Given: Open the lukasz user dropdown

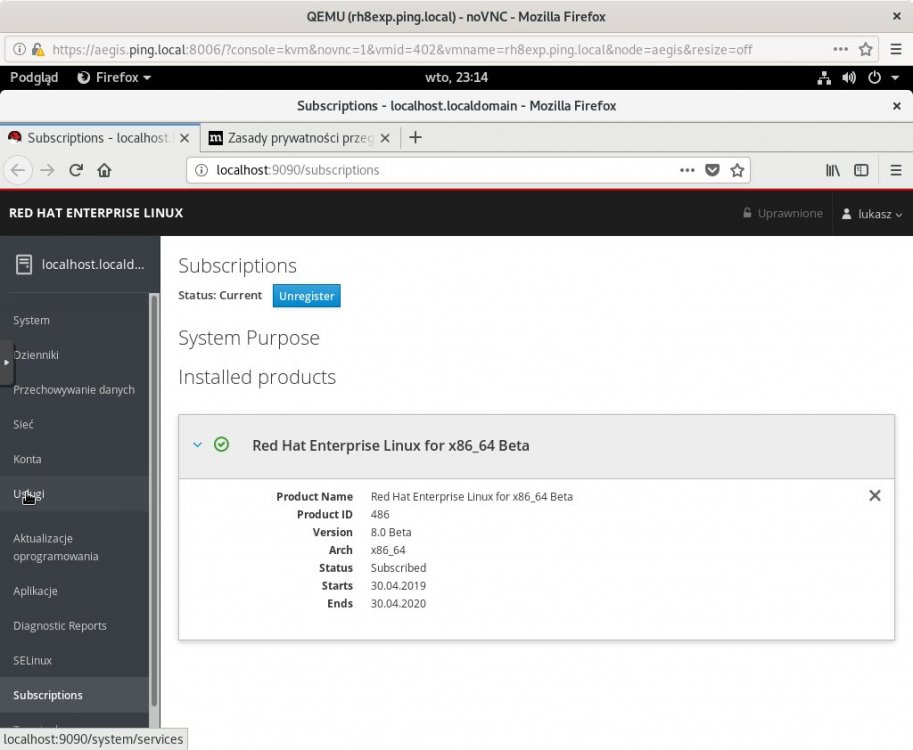Looking at the screenshot, I should click(x=872, y=214).
